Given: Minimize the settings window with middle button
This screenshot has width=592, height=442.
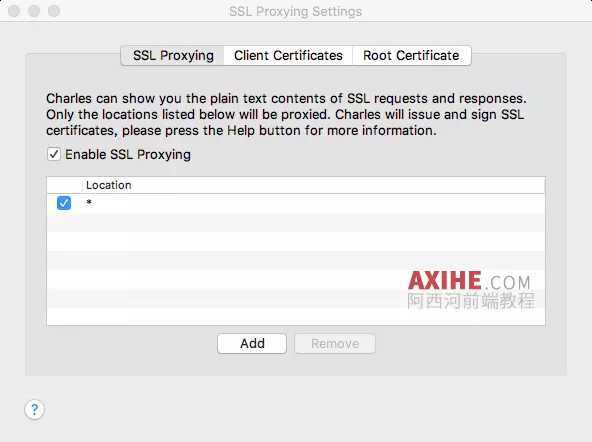Looking at the screenshot, I should 34,11.
